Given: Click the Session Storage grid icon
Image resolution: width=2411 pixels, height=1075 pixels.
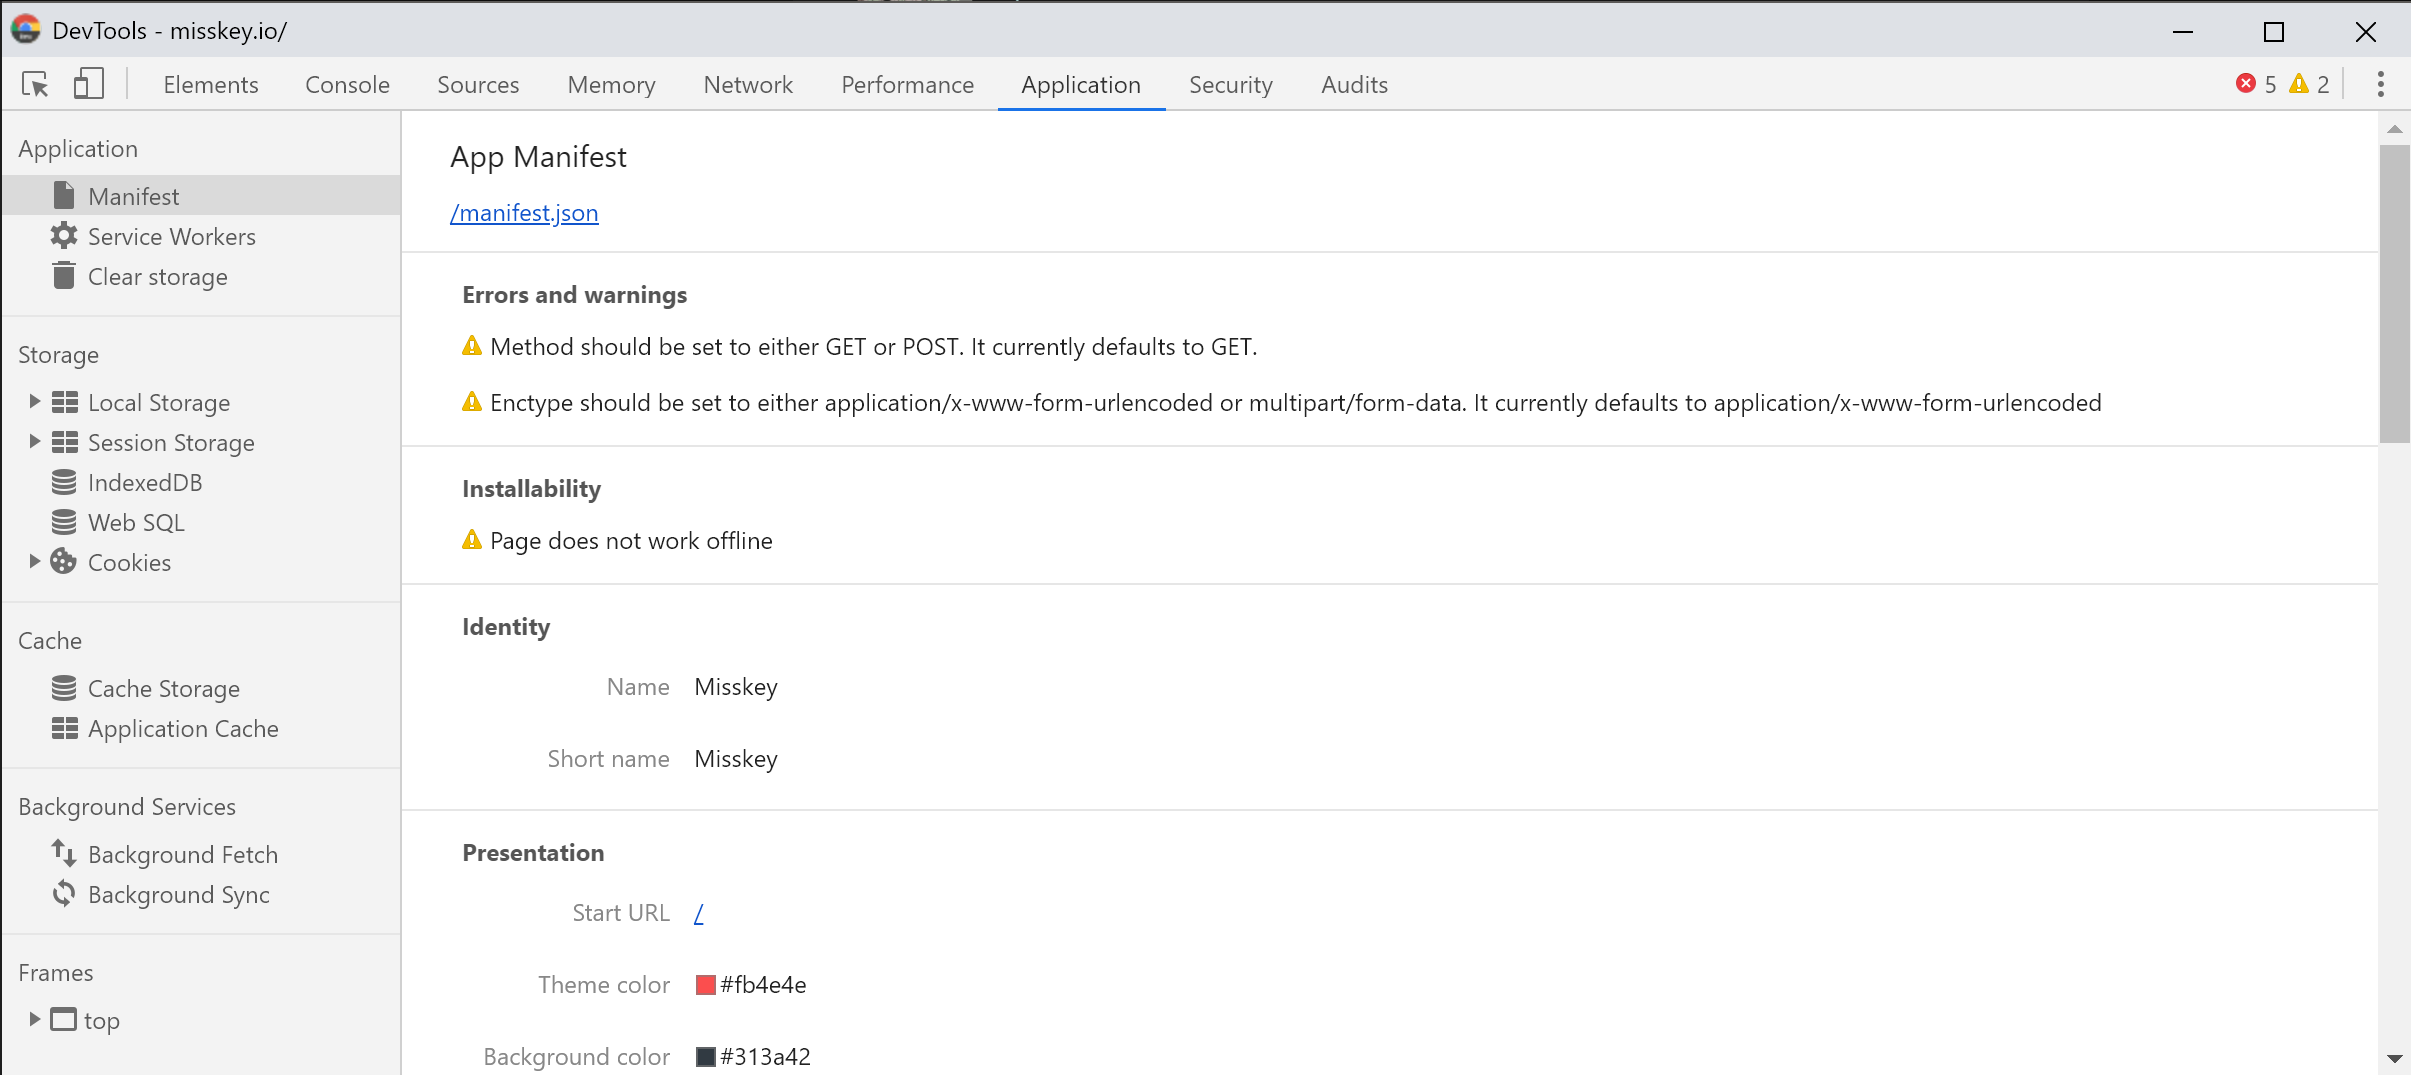Looking at the screenshot, I should click(65, 442).
